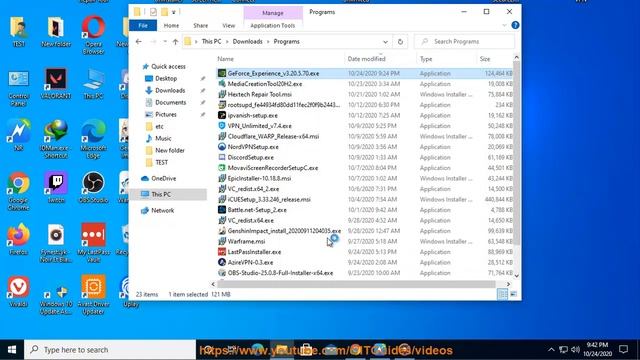Select Documents in the navigation pane

click(171, 102)
